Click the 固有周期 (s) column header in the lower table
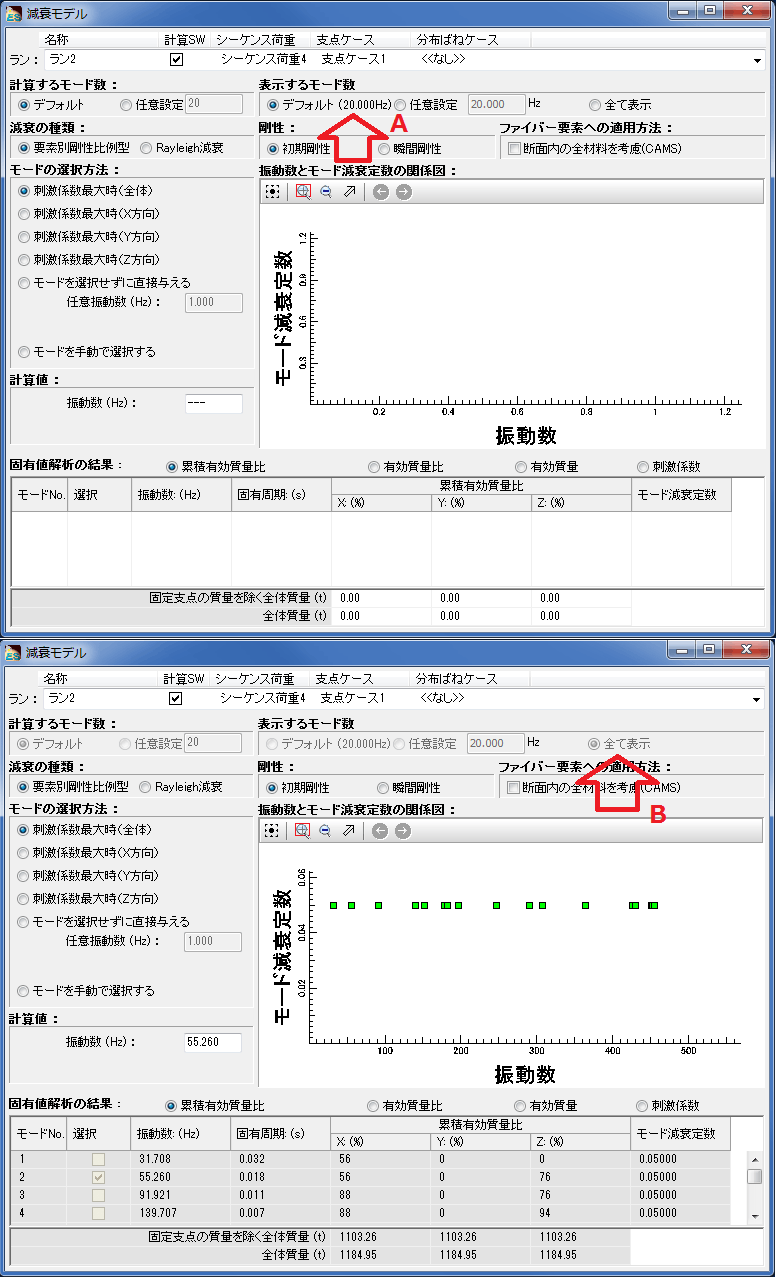 (x=281, y=1133)
